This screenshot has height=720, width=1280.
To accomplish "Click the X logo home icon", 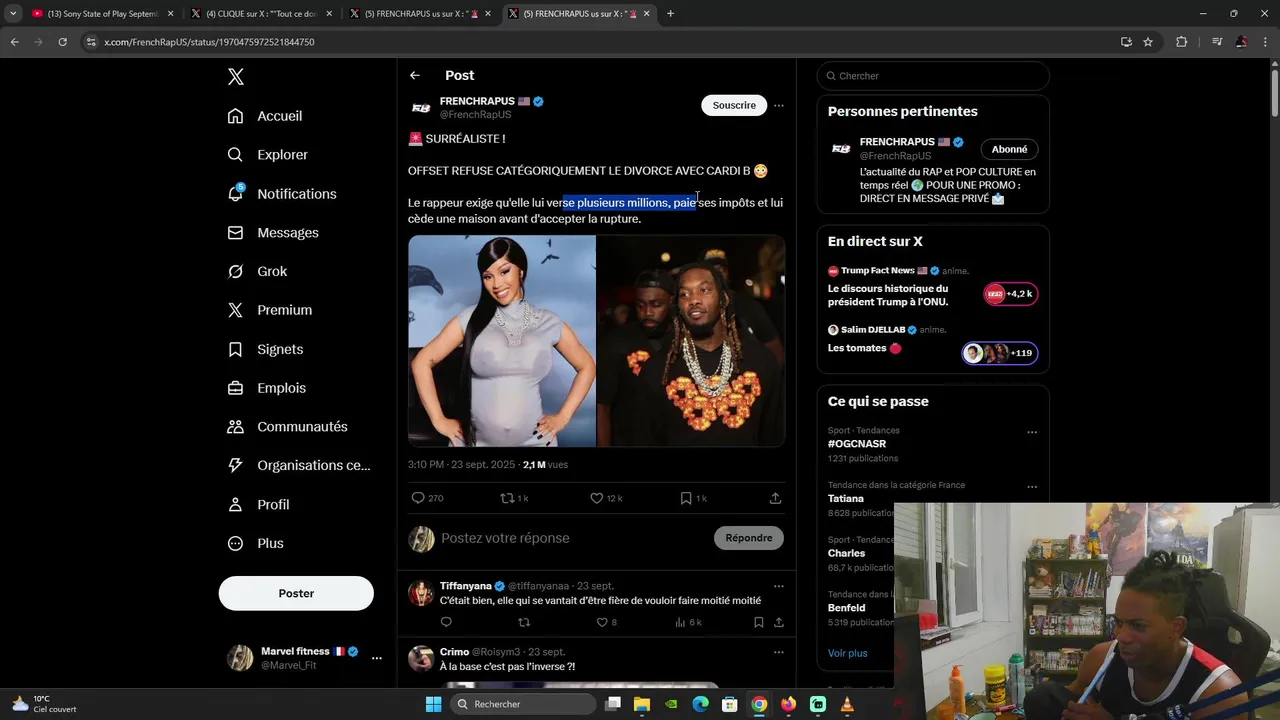I will coord(235,77).
